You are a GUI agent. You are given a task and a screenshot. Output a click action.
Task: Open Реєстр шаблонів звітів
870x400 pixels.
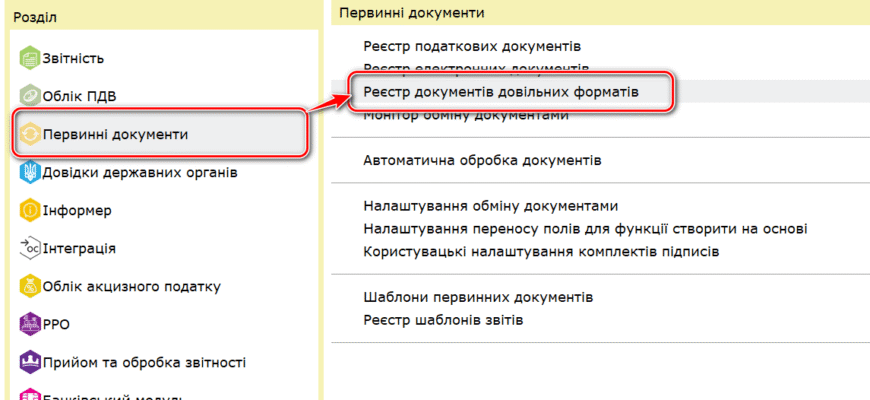443,320
